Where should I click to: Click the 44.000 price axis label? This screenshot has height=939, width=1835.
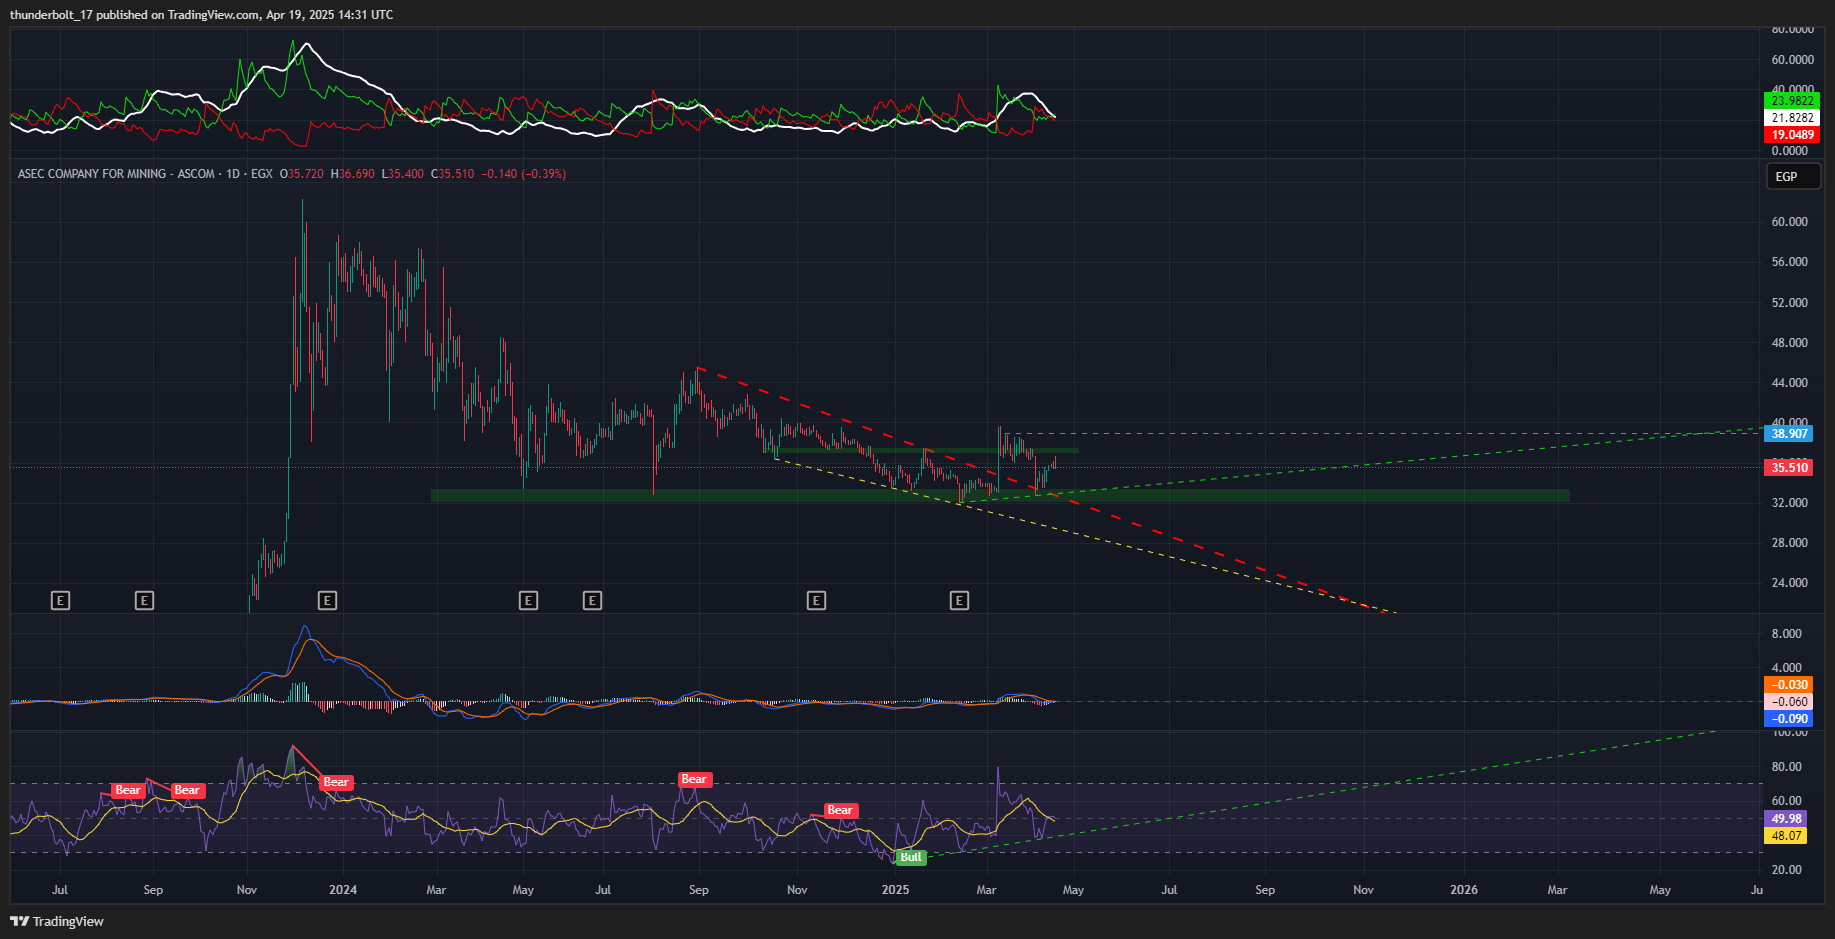click(x=1789, y=382)
